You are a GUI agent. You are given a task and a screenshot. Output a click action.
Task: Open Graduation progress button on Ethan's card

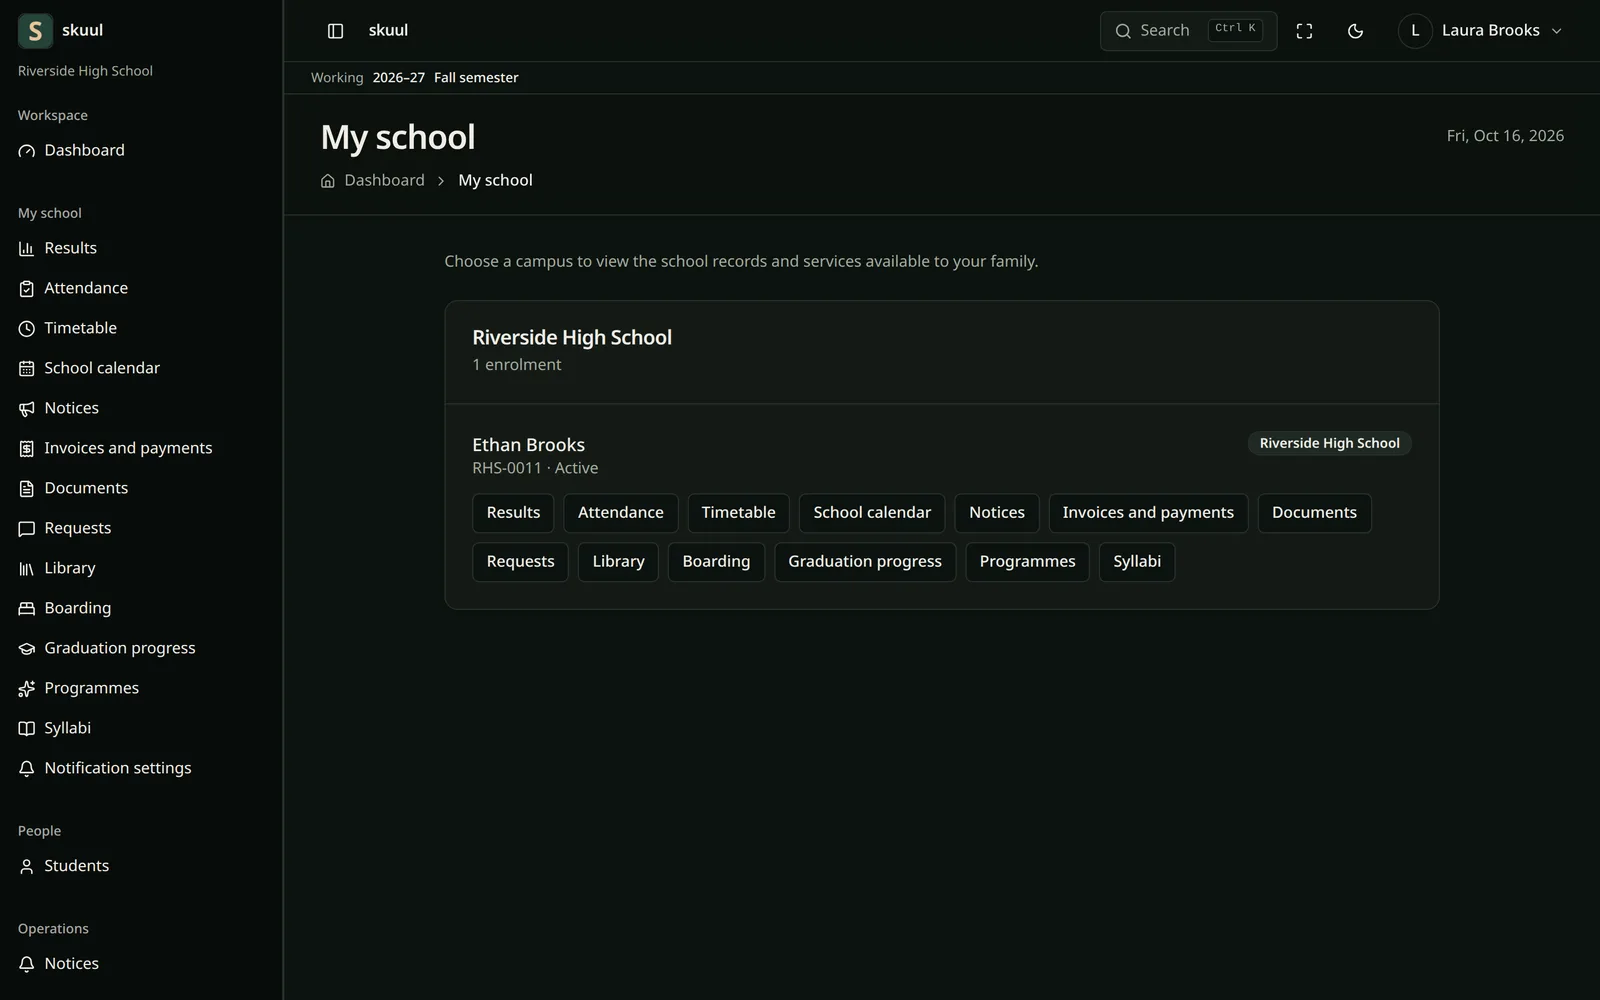pyautogui.click(x=865, y=562)
